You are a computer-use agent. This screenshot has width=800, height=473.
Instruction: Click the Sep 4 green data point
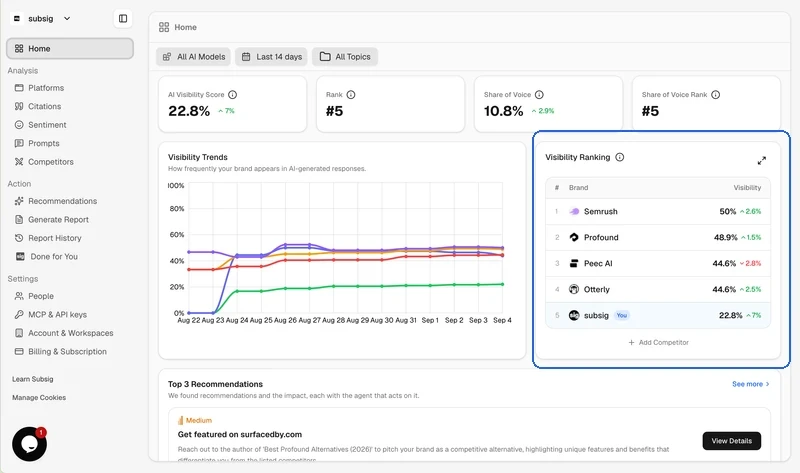pos(503,284)
